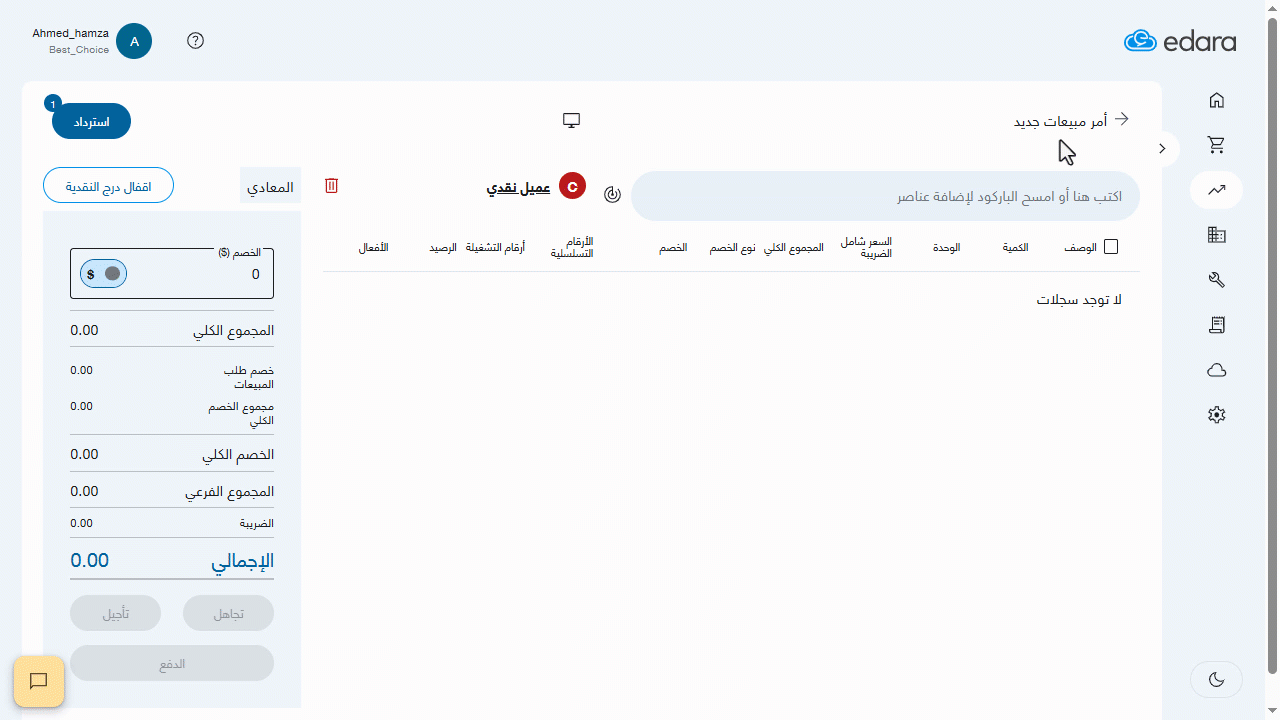Image resolution: width=1280 pixels, height=720 pixels.
Task: Tick the select-all checkbox beside الوصف
Action: 1111,247
